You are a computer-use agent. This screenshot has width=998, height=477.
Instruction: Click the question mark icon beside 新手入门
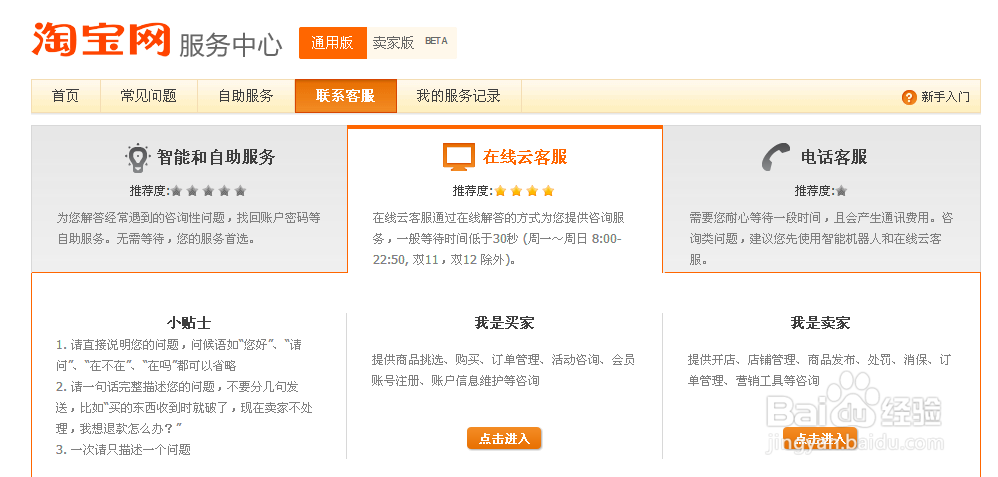[909, 97]
